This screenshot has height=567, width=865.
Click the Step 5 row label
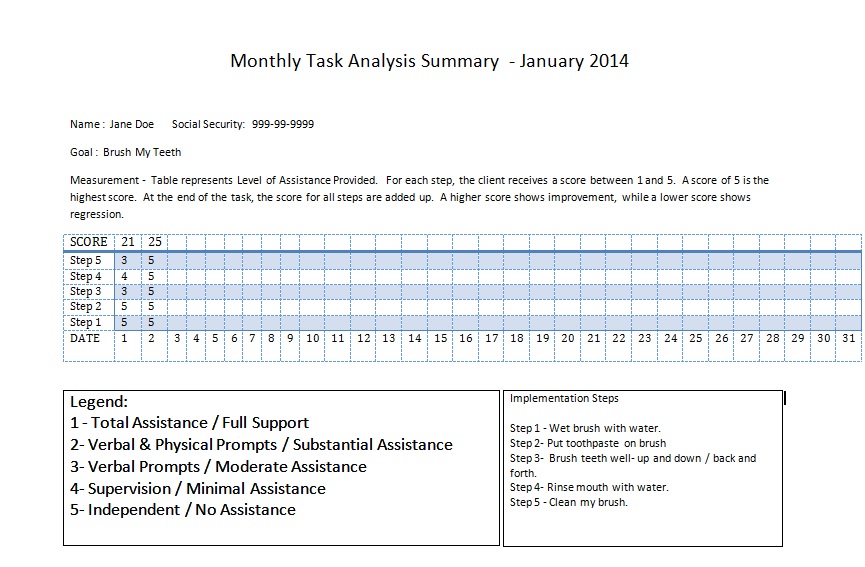click(86, 260)
